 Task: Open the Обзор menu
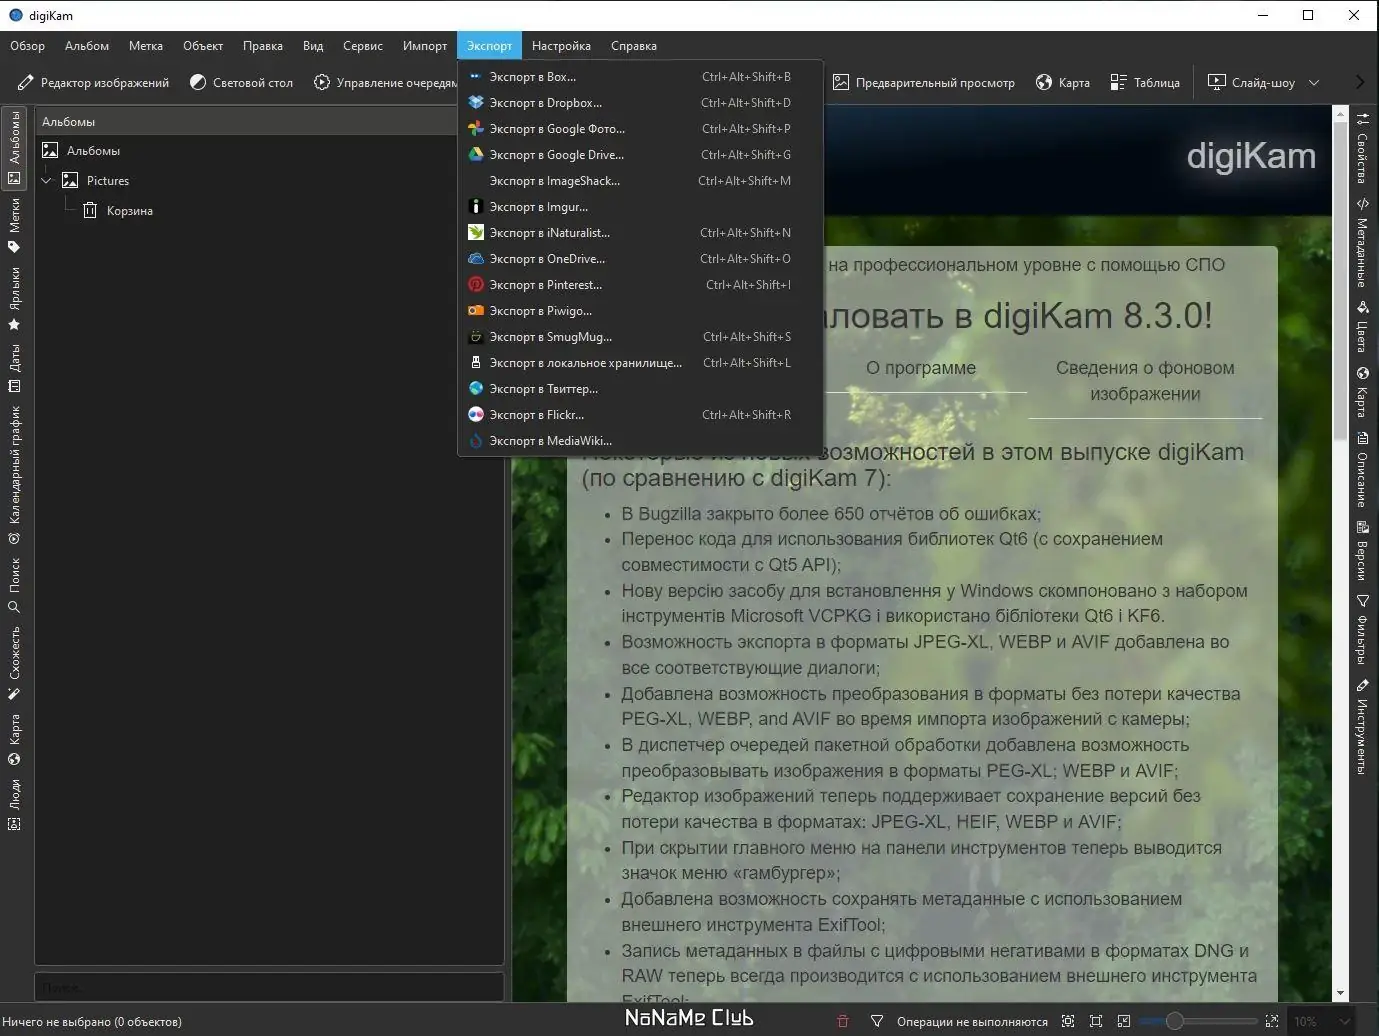click(28, 46)
